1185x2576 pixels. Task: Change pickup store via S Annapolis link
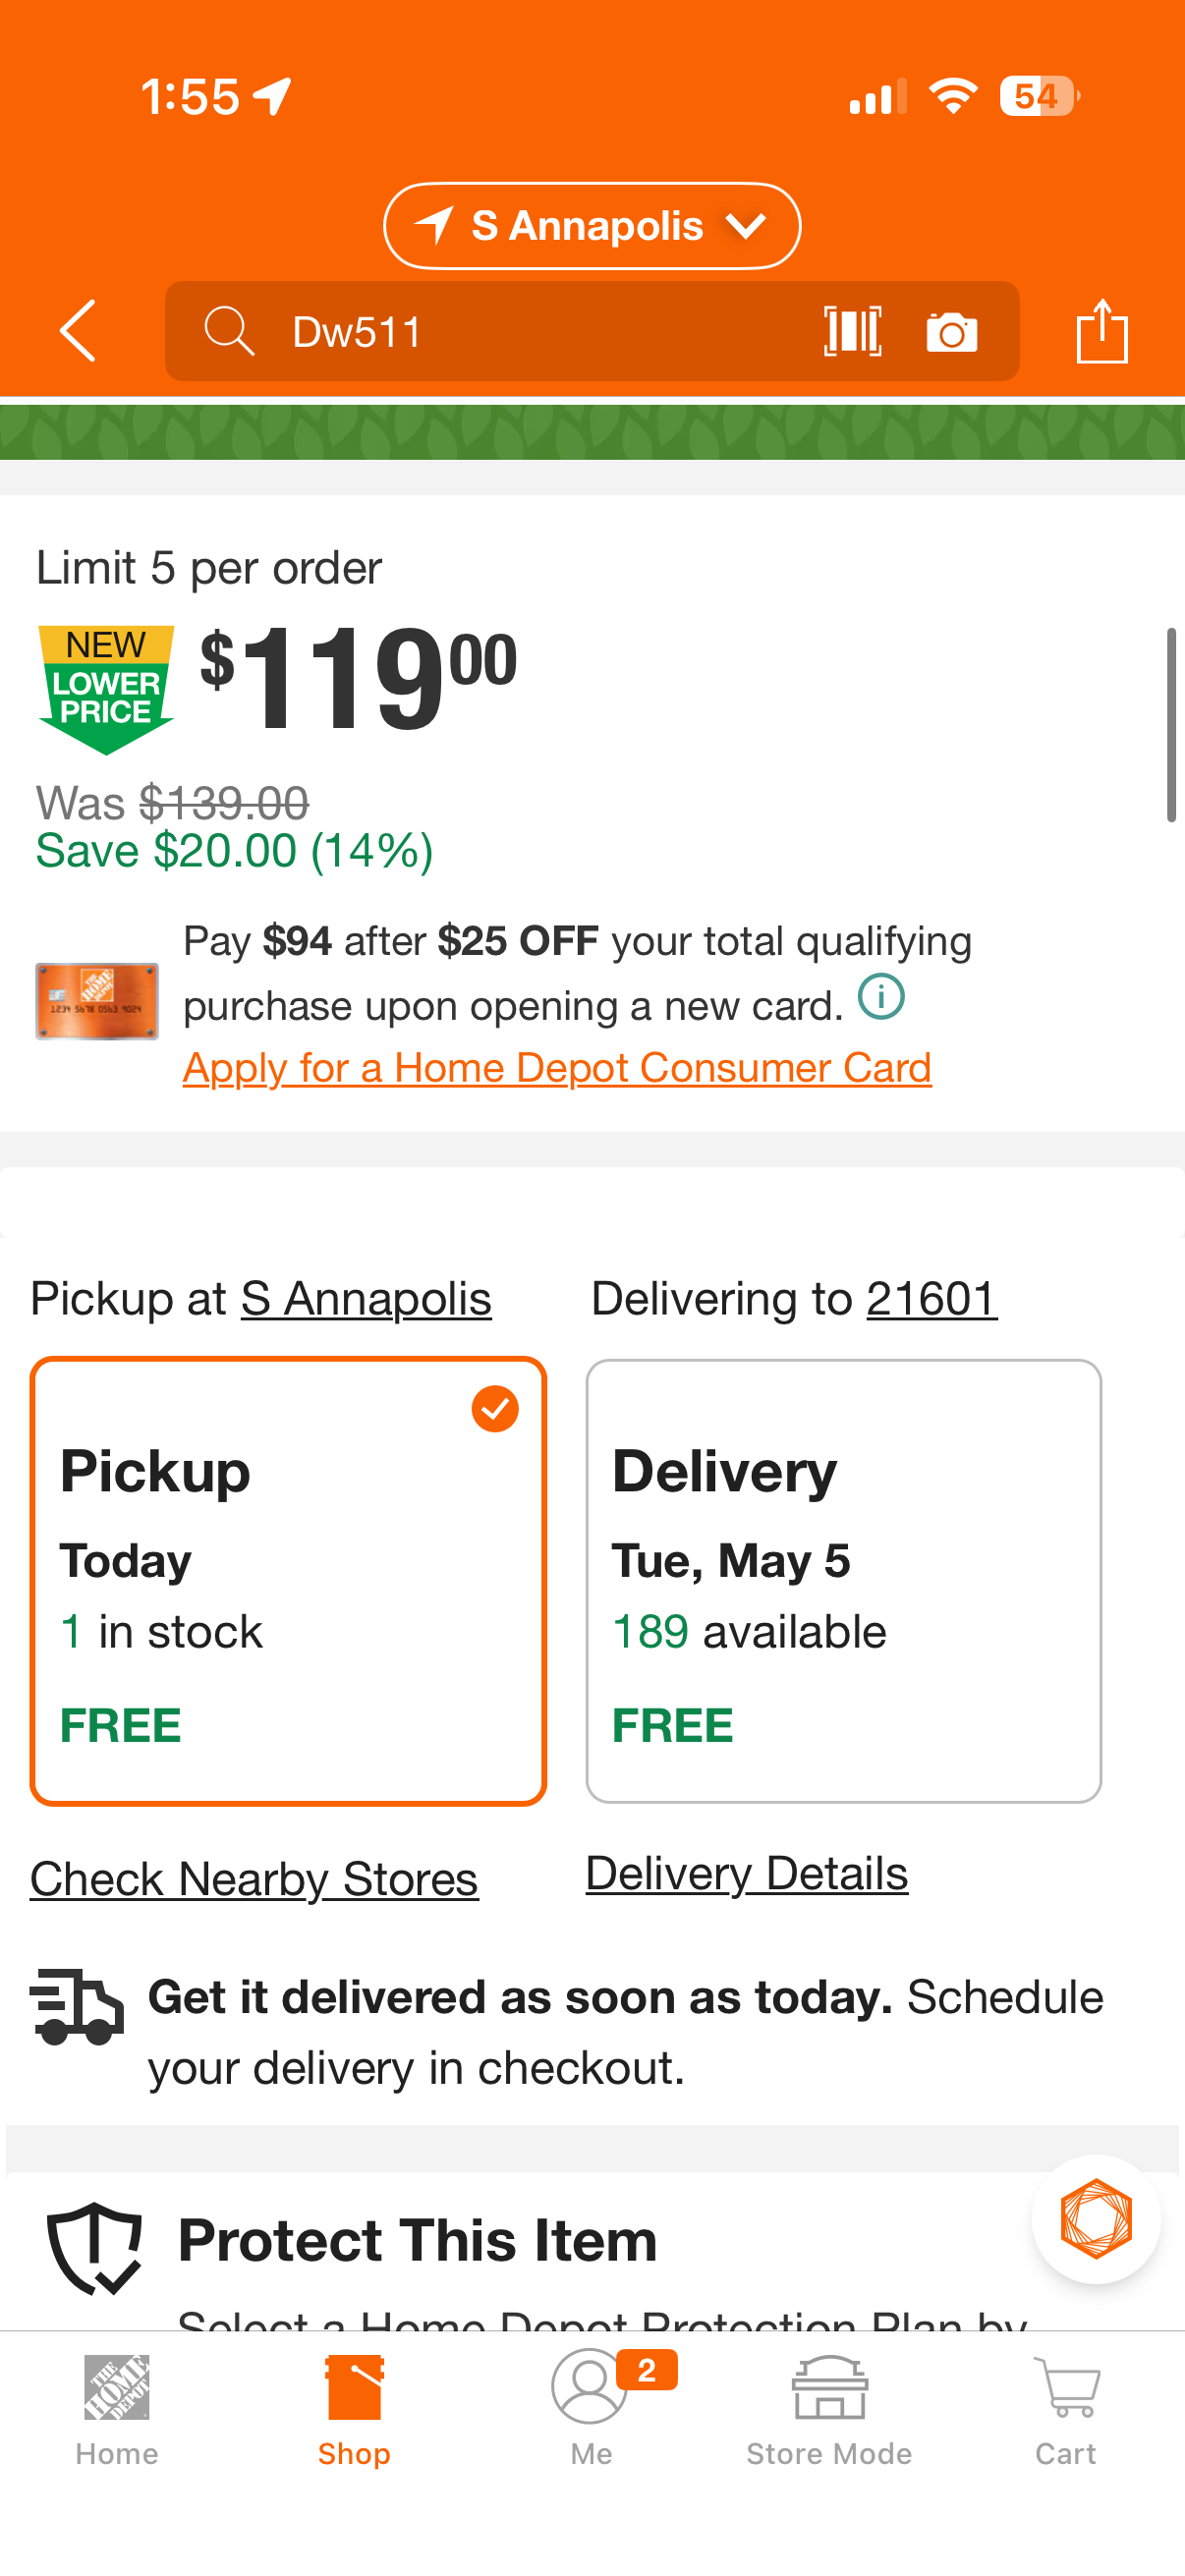(x=366, y=1299)
